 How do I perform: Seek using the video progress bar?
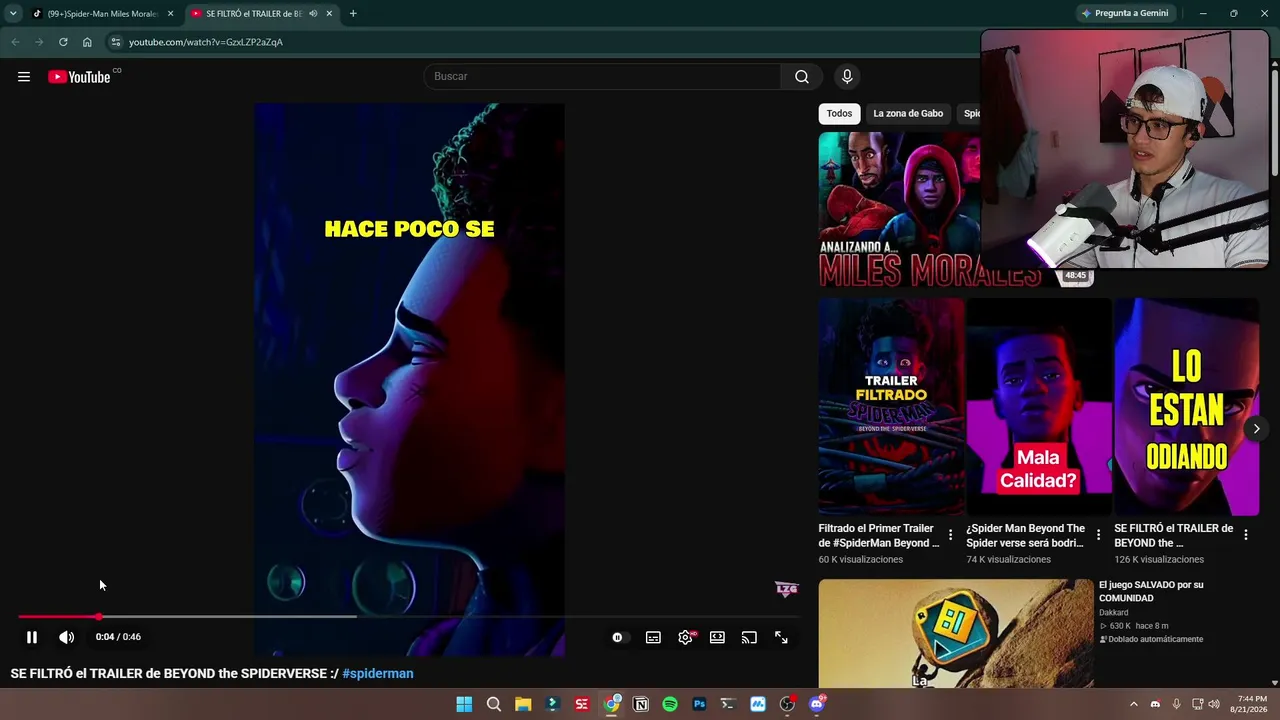coord(408,616)
